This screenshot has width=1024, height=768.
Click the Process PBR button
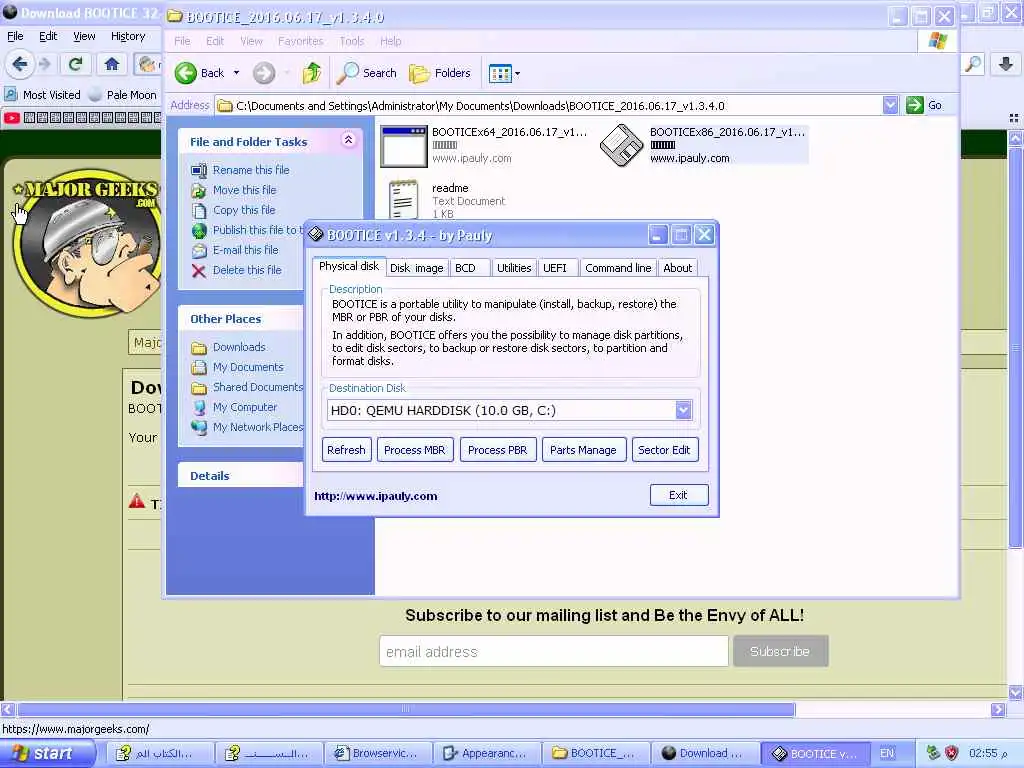coord(498,450)
